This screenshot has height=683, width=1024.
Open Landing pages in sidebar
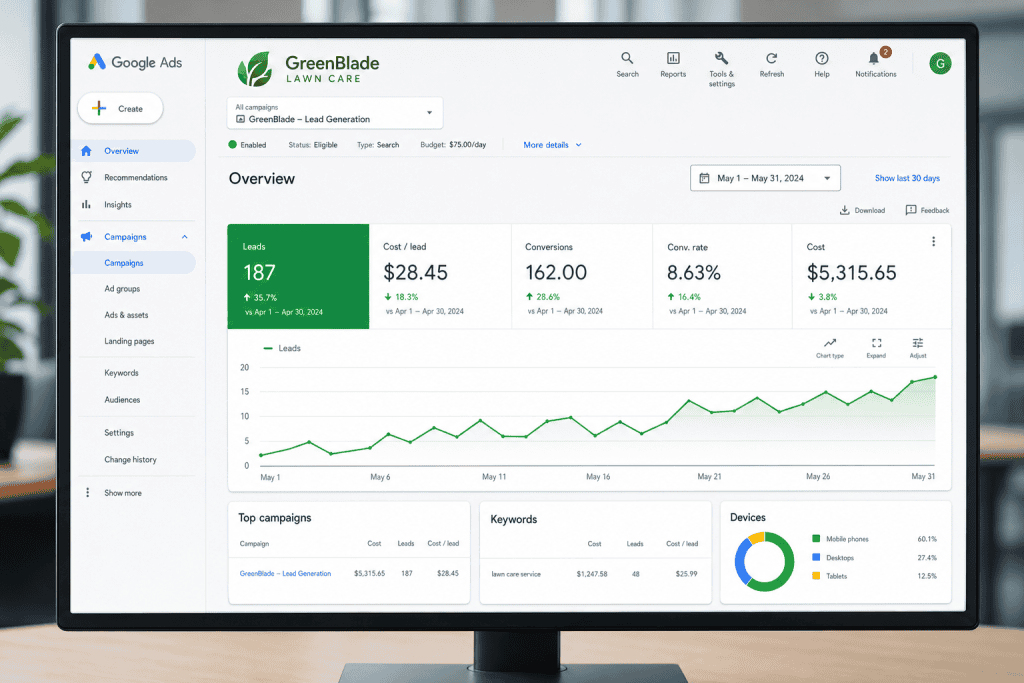129,341
